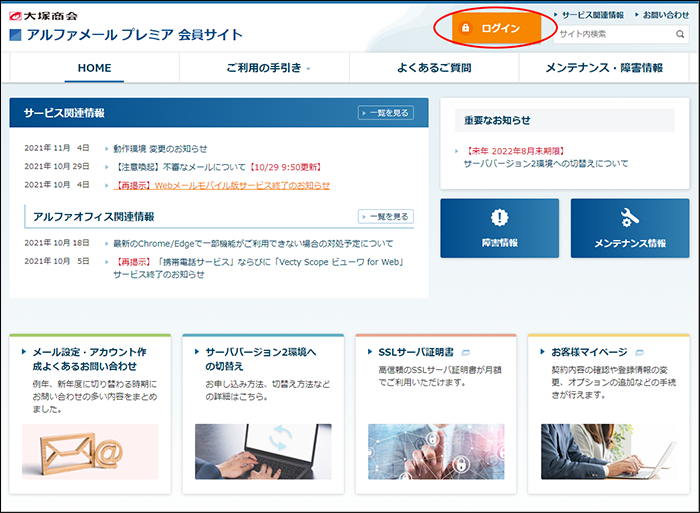Screen dimensions: 700x513
Task: Click the wooden envelope thumbnail image
Action: click(90, 452)
